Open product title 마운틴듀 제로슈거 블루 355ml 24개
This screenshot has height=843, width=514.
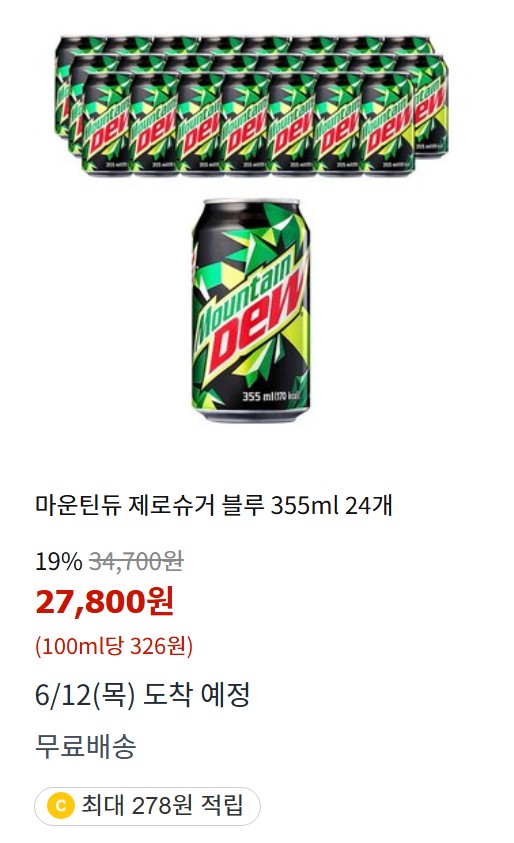214,505
